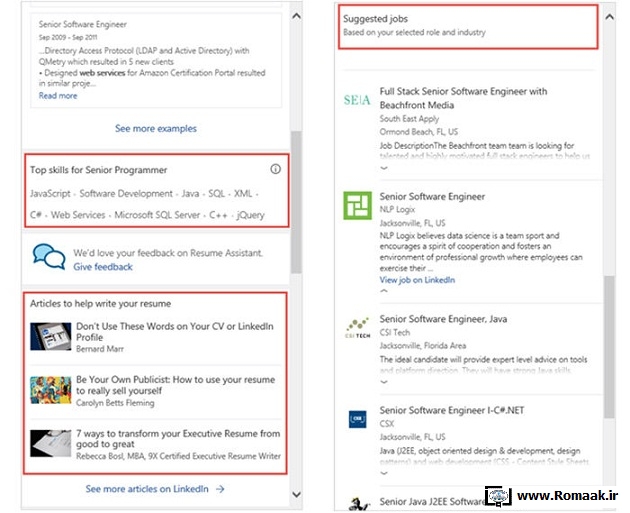Click the blue CSX company logo
Viewport: 630px width, 513px height.
[x=357, y=419]
